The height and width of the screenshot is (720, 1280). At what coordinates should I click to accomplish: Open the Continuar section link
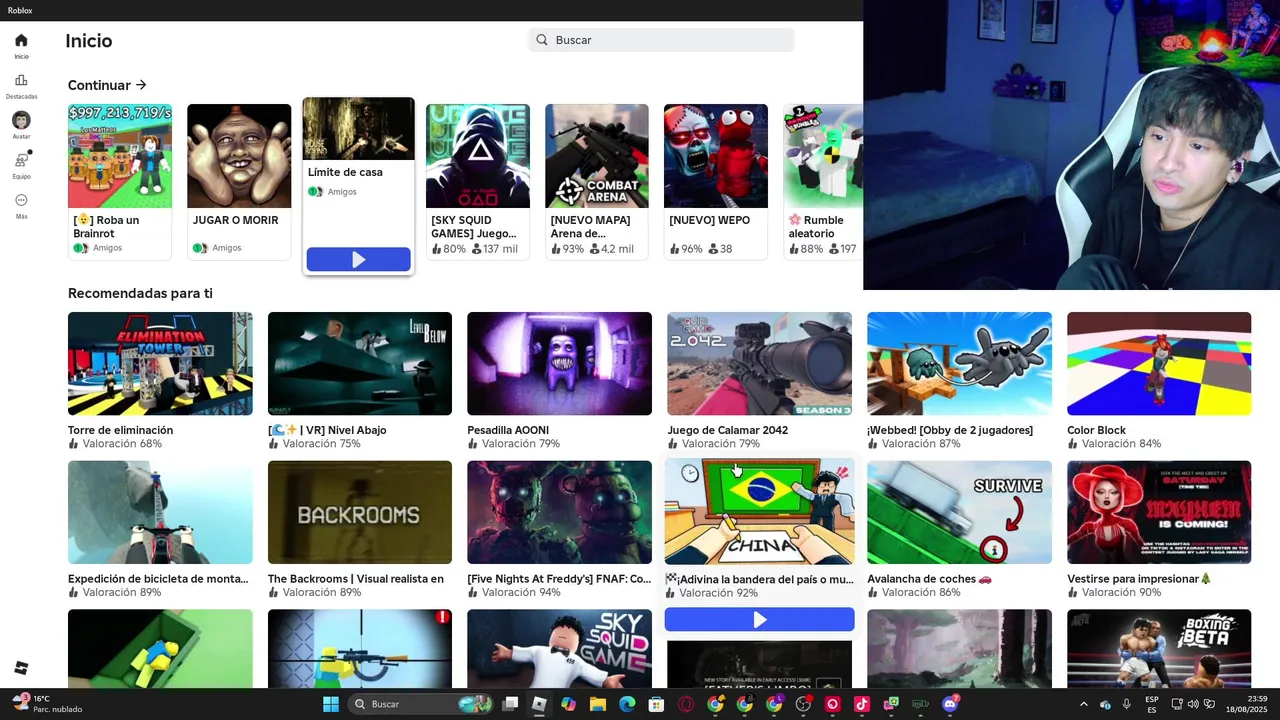107,85
